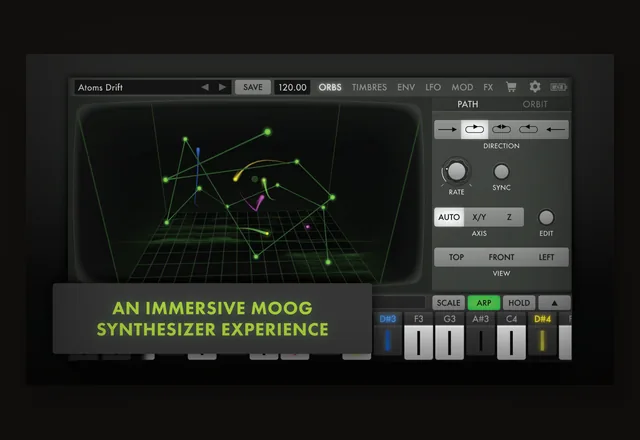This screenshot has width=640, height=440.
Task: Select backward one-shot direction arrow
Action: pyautogui.click(x=555, y=129)
